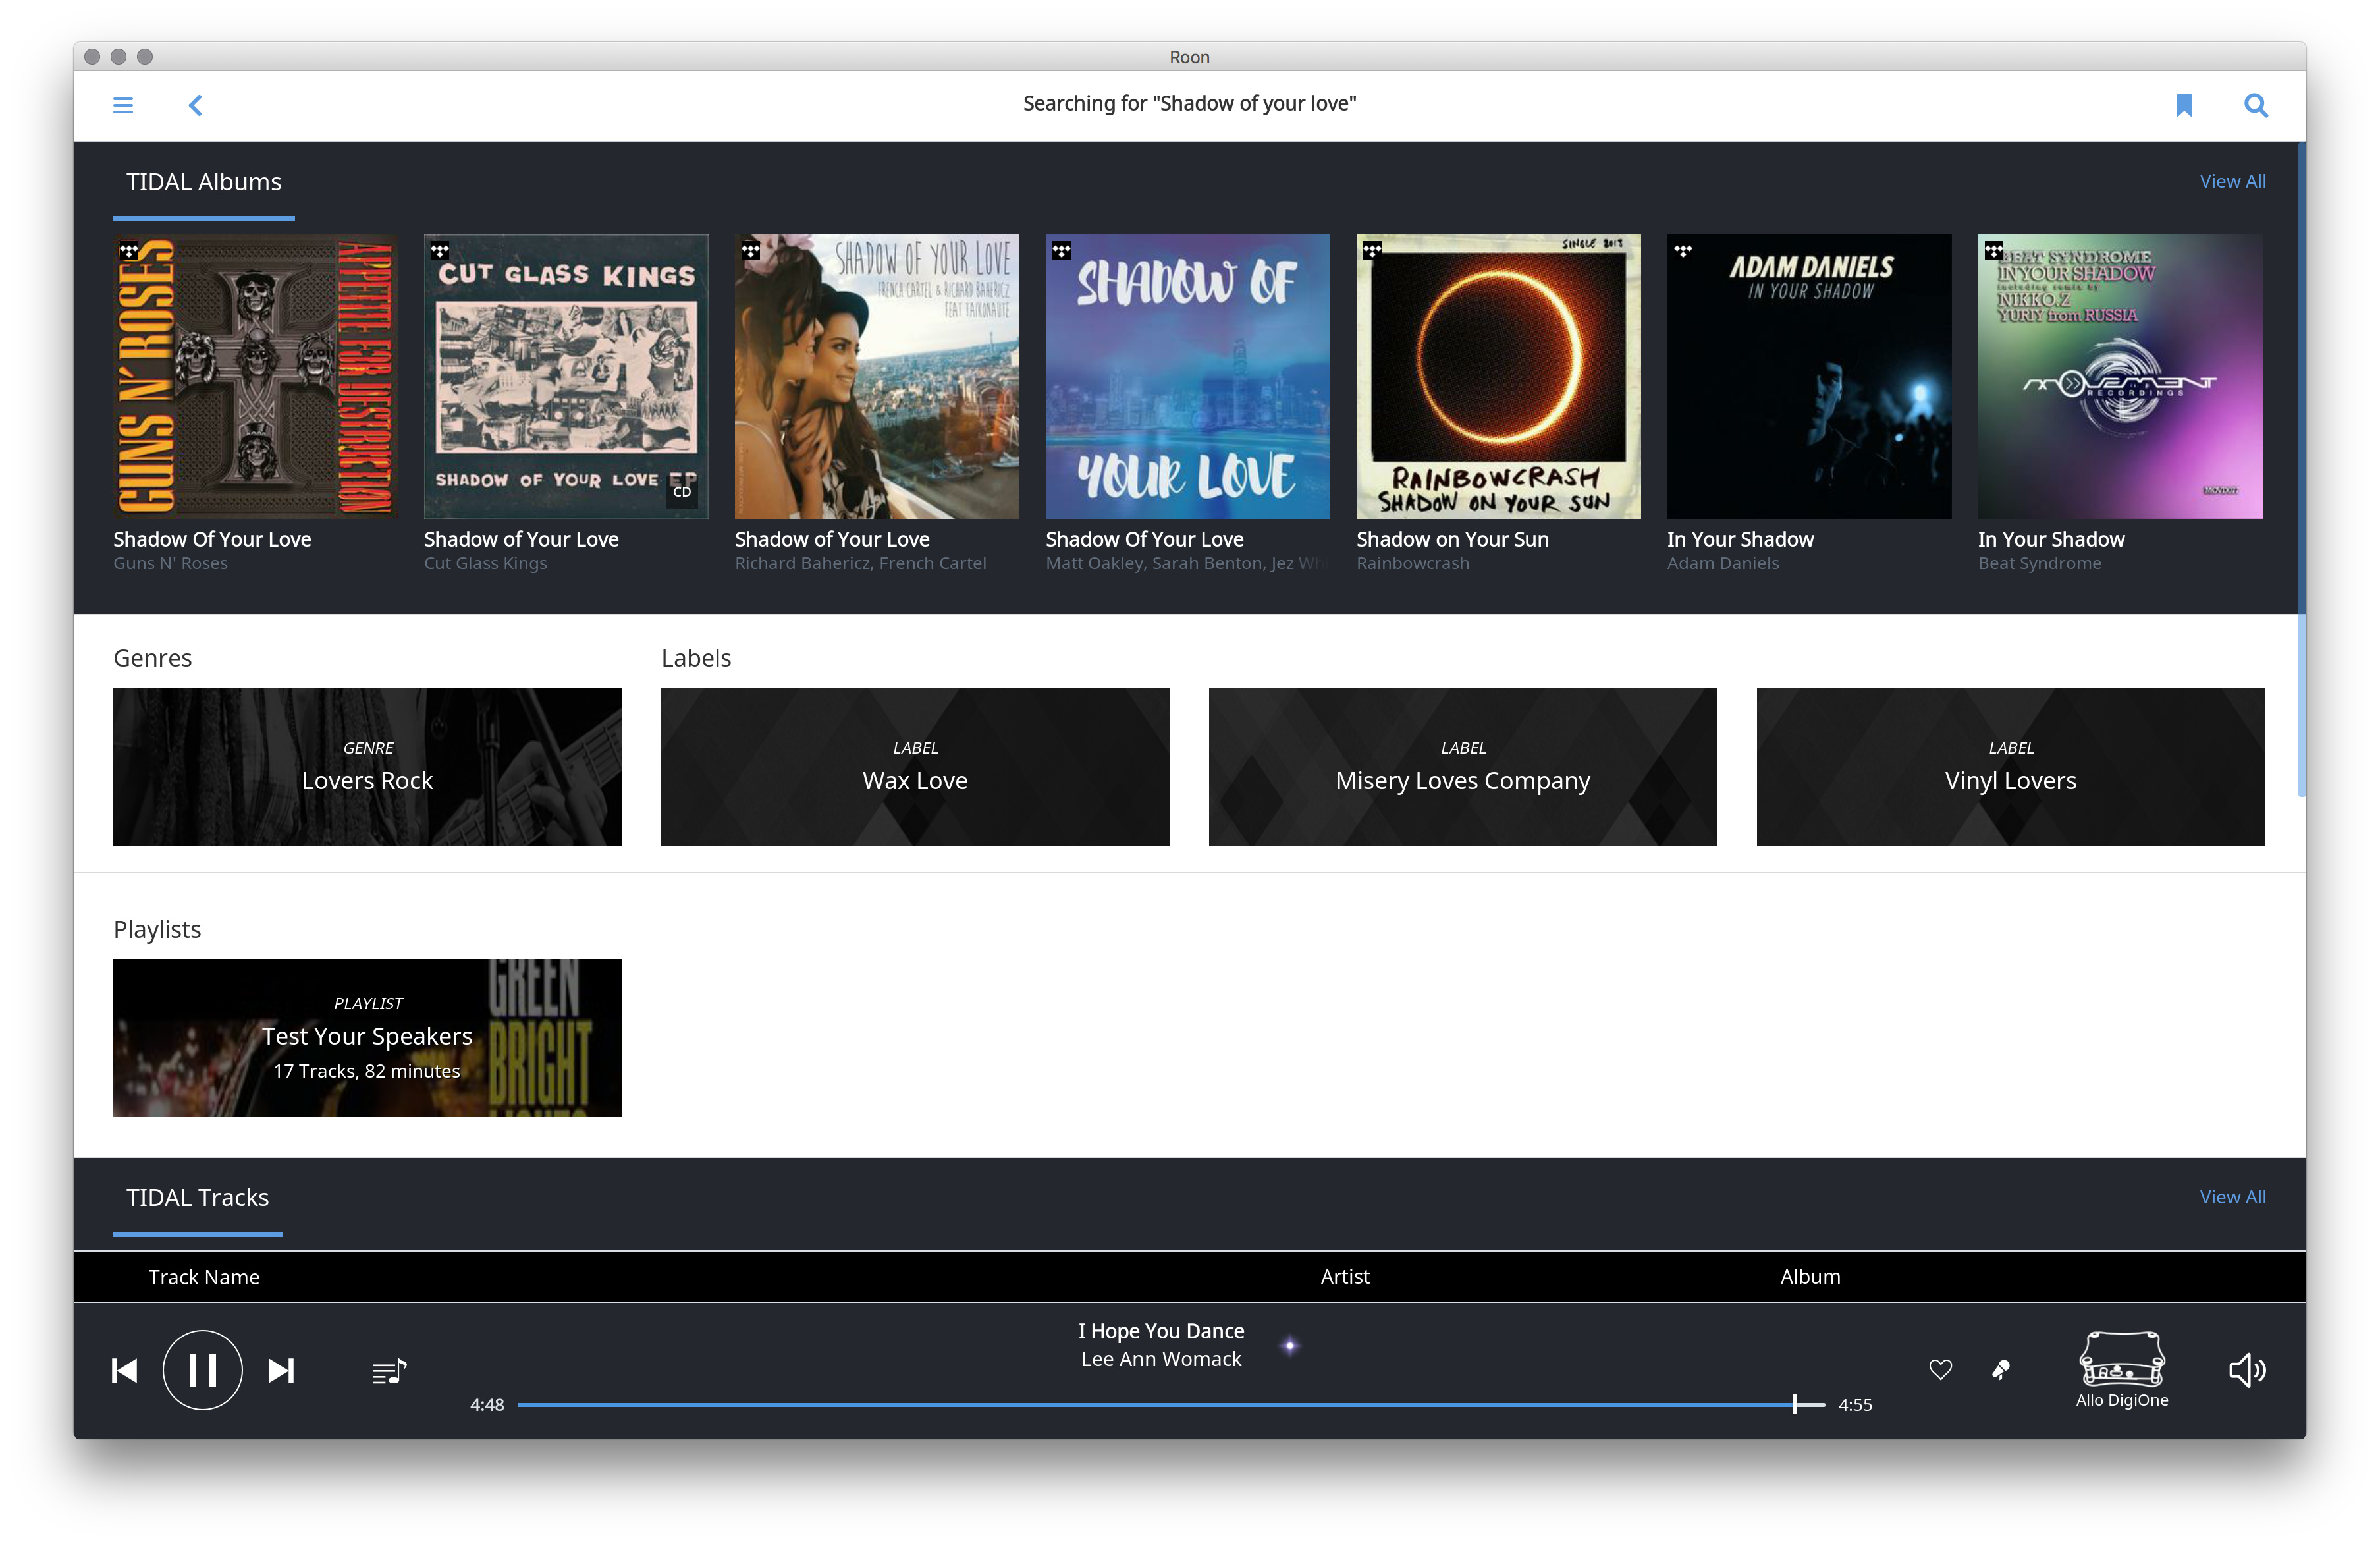Open the Lovers Rock genre tile
Viewport: 2380px width, 1544px height.
[367, 766]
